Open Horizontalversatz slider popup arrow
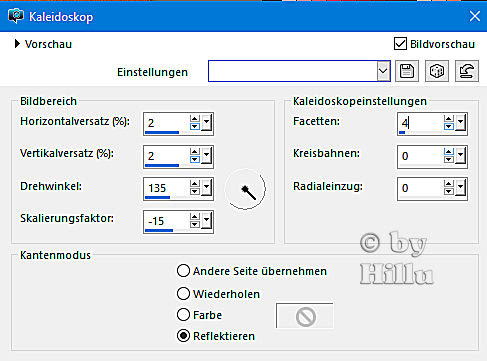This screenshot has width=487, height=361. [207, 123]
